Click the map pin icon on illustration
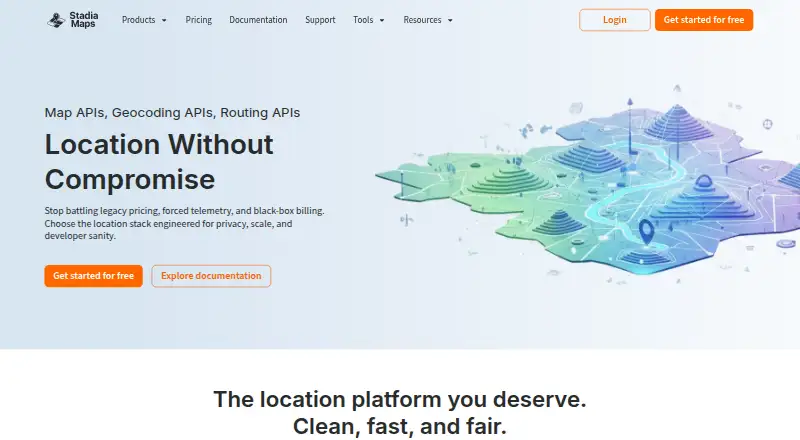 coord(646,231)
